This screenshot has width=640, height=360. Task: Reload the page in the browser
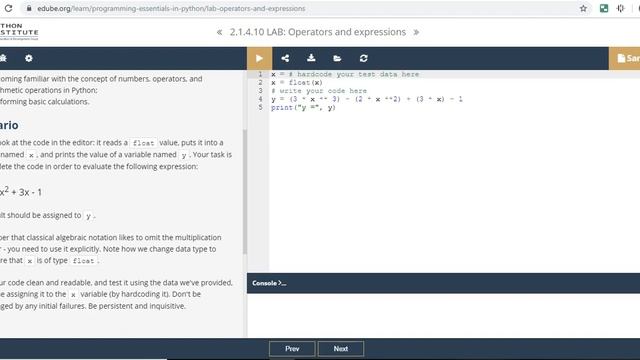coord(8,8)
